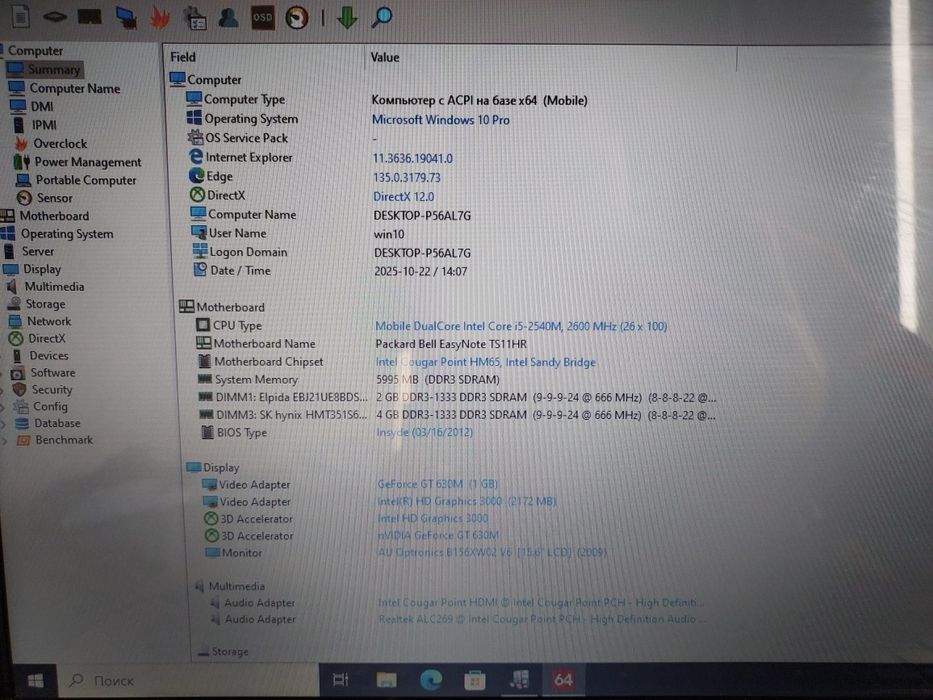Open the Intel Core i5-2540M CPU link
The width and height of the screenshot is (933, 700).
(x=521, y=326)
